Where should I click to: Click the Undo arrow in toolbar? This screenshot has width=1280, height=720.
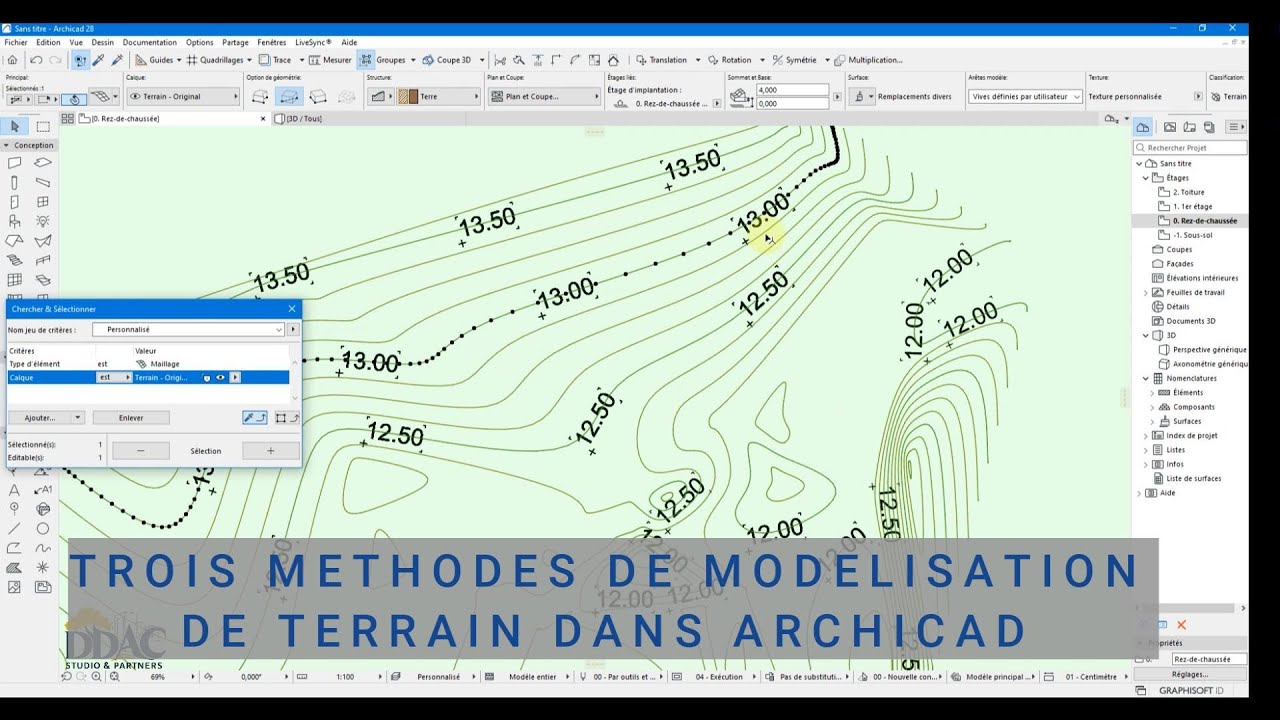point(36,60)
